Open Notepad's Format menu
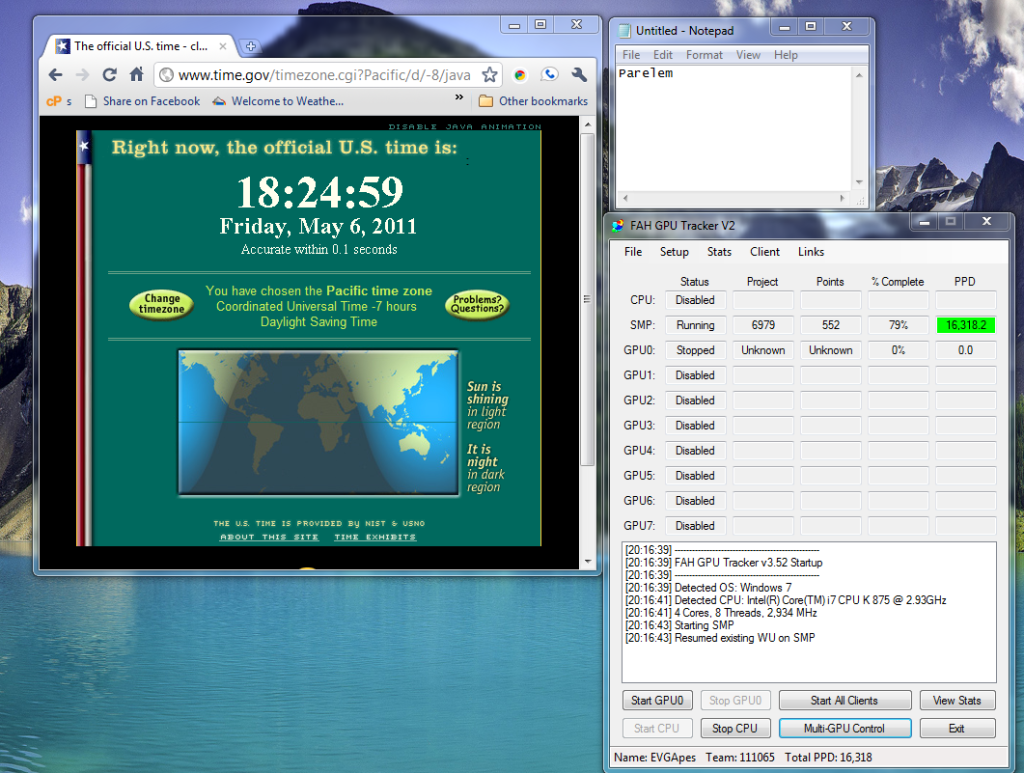The image size is (1024, 773). coord(704,55)
